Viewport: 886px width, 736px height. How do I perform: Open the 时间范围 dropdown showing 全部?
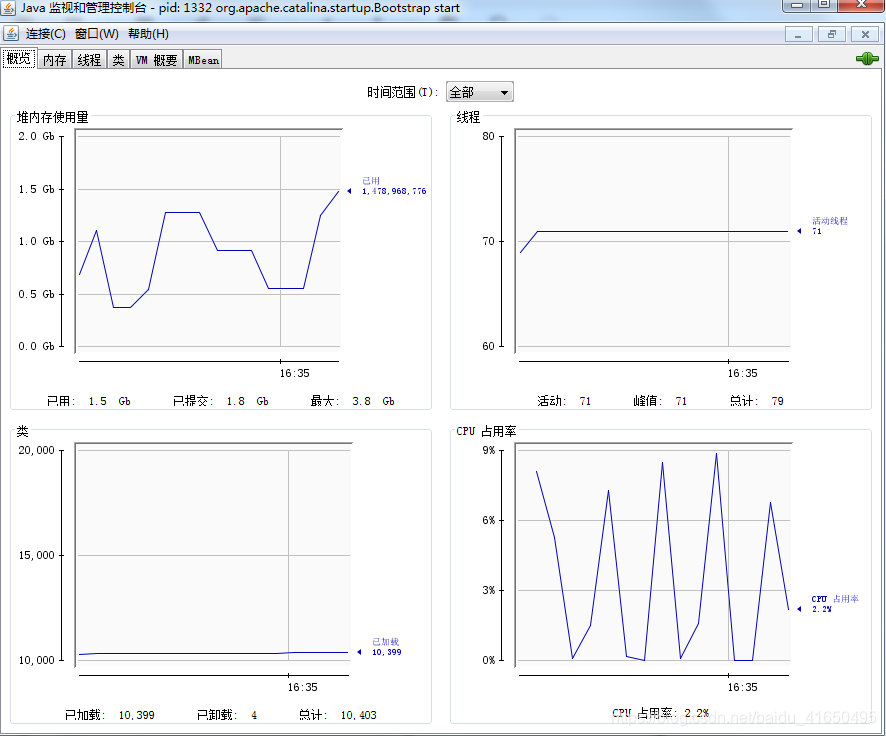(x=502, y=91)
